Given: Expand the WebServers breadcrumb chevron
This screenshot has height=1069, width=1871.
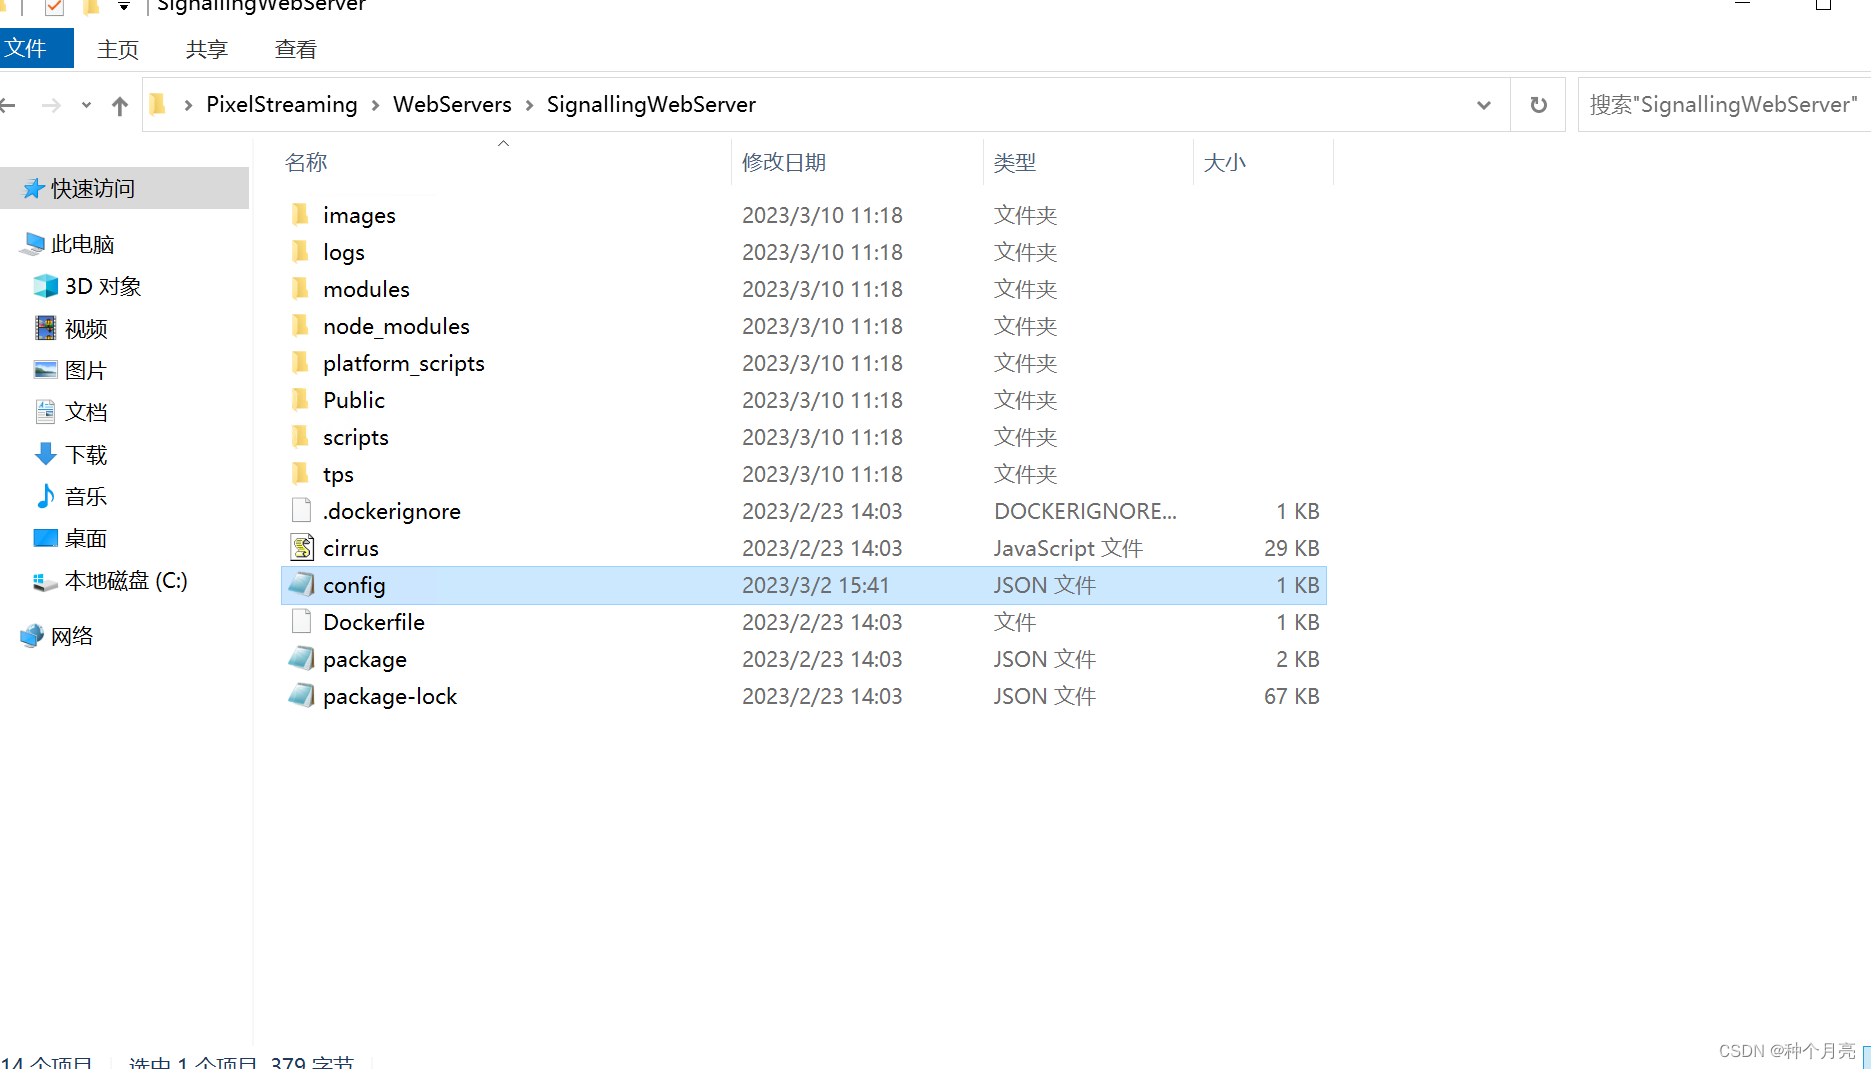Looking at the screenshot, I should click(529, 105).
